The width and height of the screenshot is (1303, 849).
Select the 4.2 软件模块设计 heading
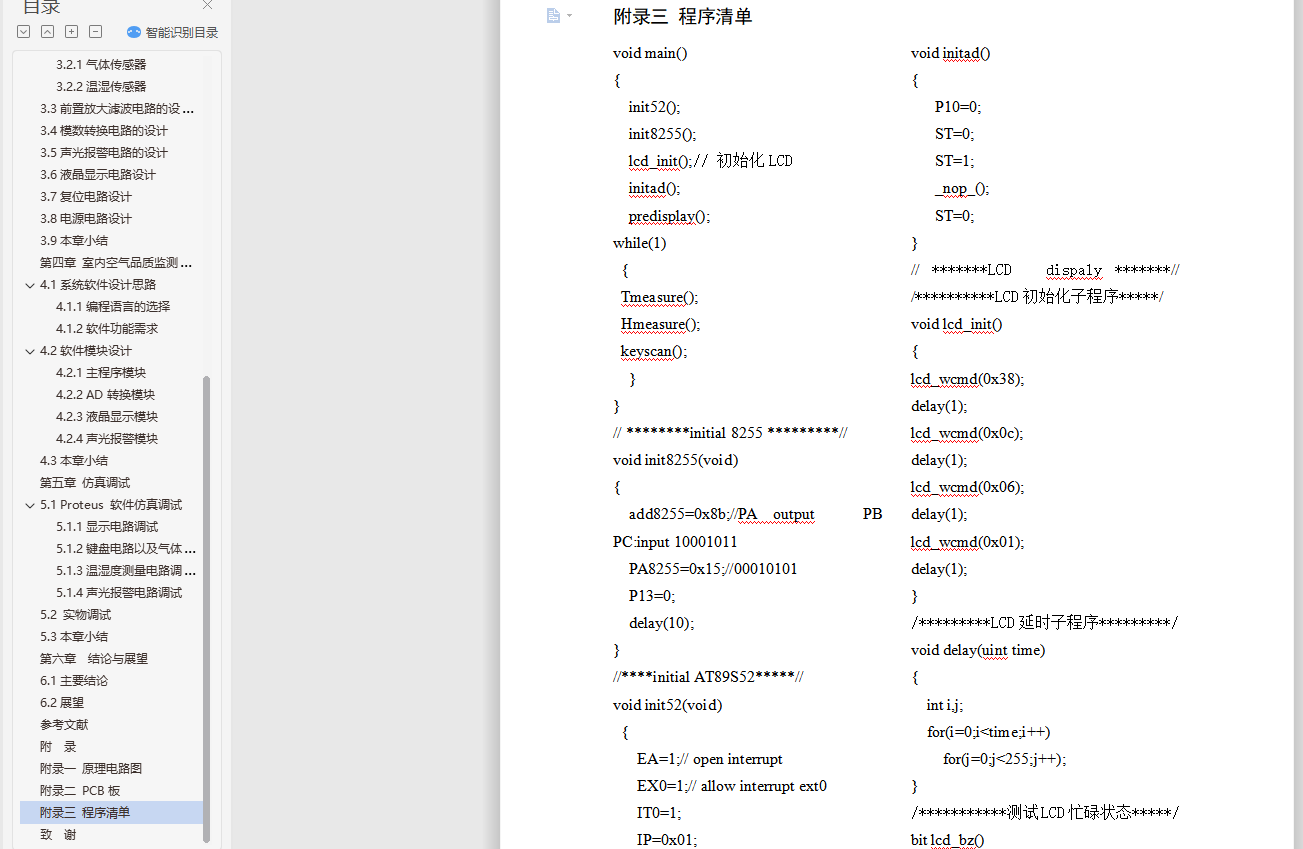tap(86, 351)
